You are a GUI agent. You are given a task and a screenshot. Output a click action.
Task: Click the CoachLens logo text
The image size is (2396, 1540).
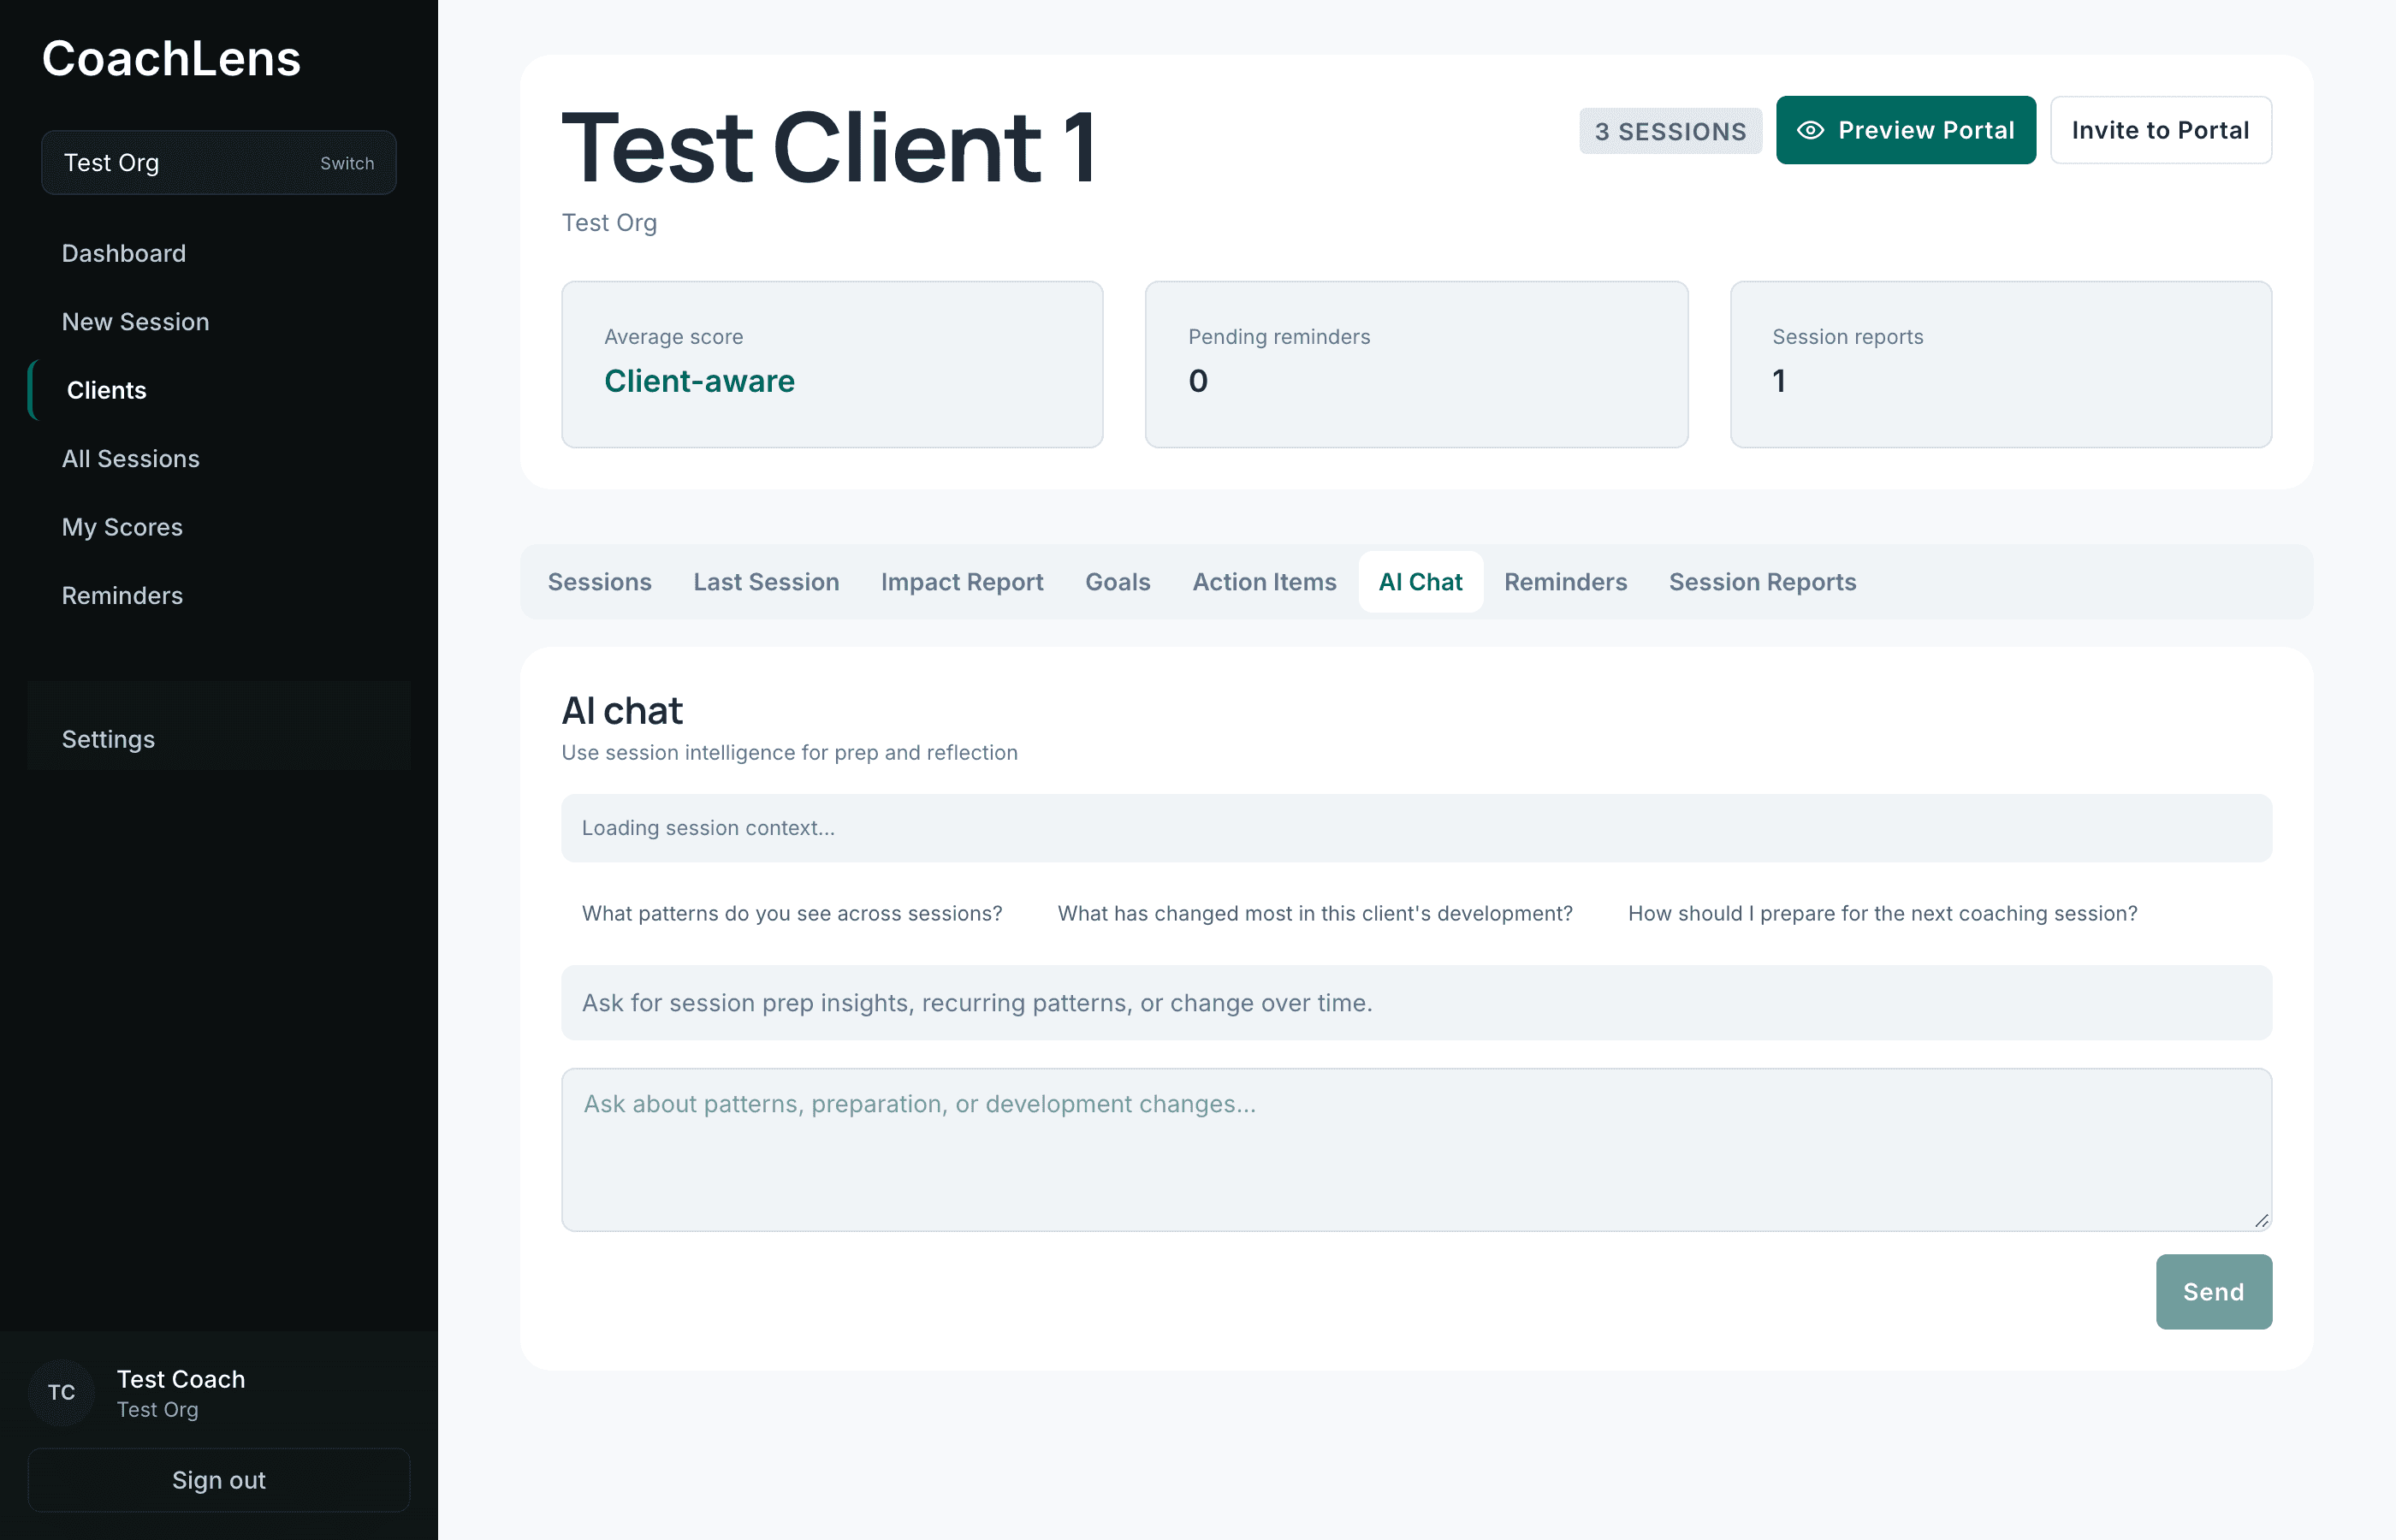pyautogui.click(x=171, y=58)
